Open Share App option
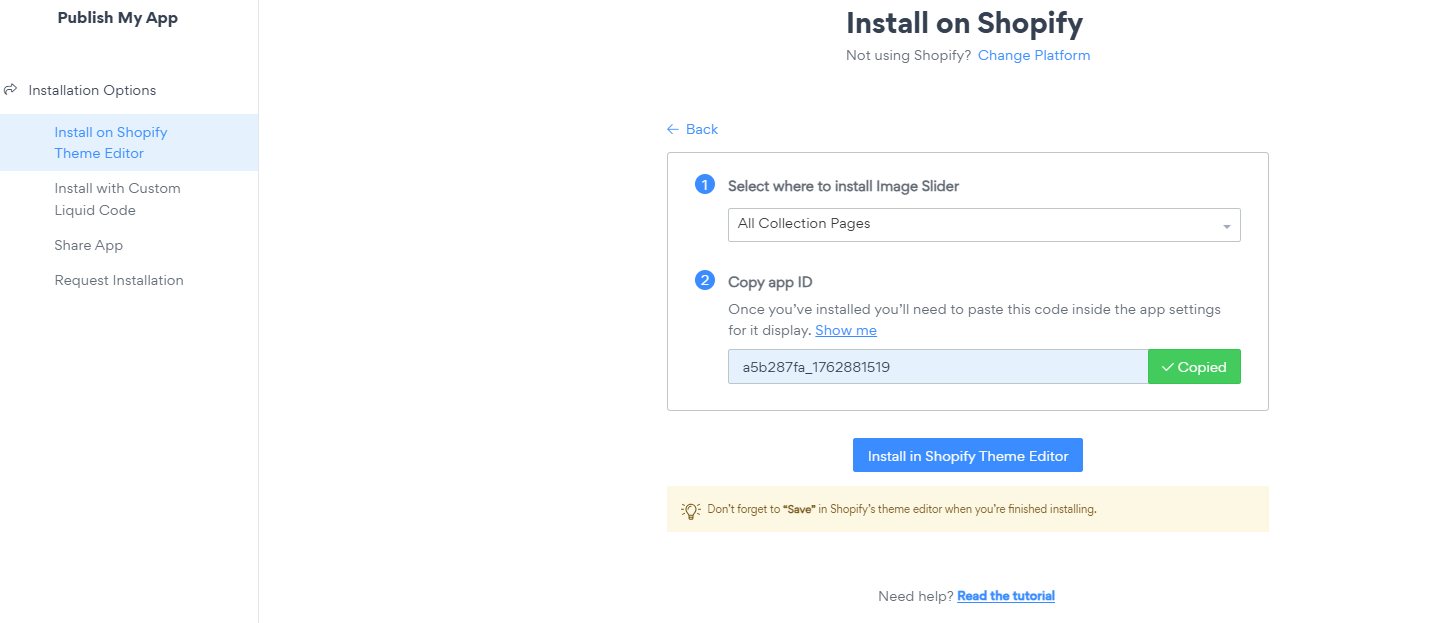Viewport: 1452px width, 623px height. point(88,245)
